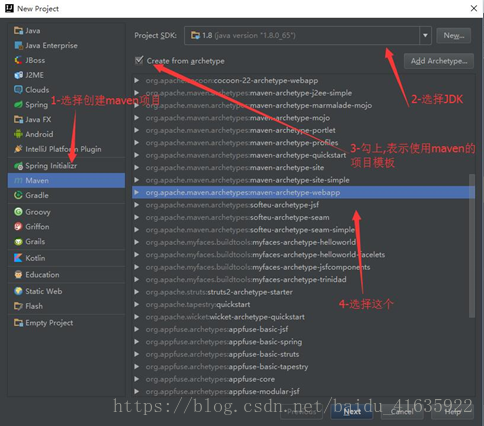Select appfuse-basic-jsf row
The width and height of the screenshot is (484, 426).
(303, 329)
